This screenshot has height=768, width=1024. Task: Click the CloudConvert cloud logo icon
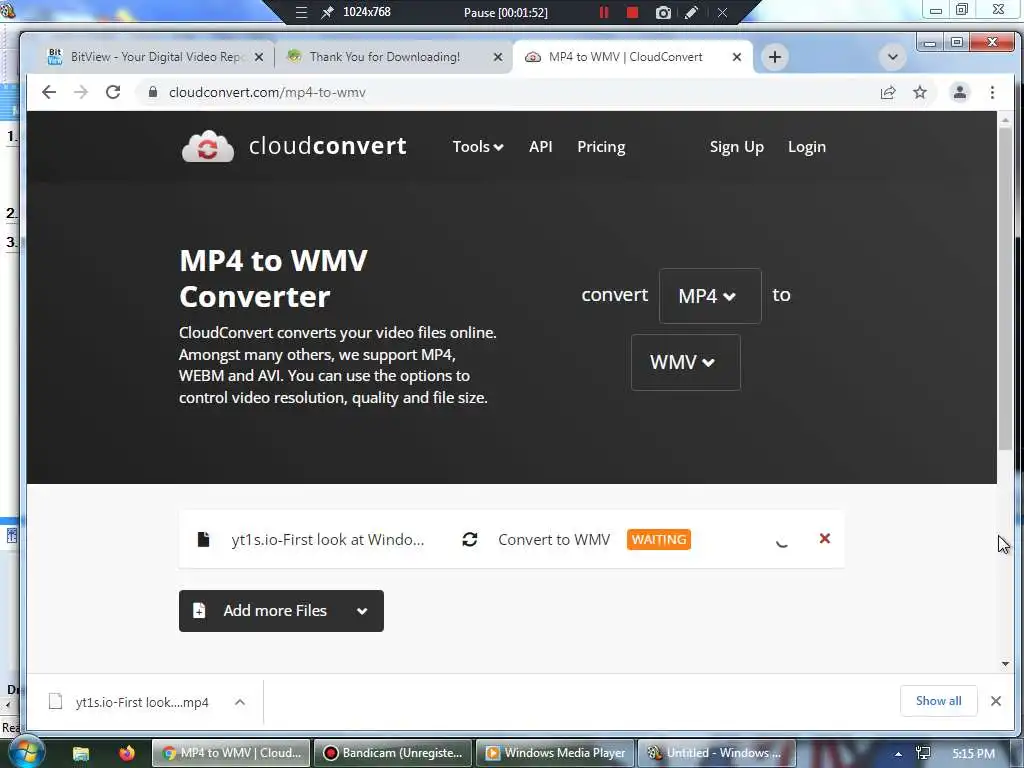pyautogui.click(x=208, y=146)
